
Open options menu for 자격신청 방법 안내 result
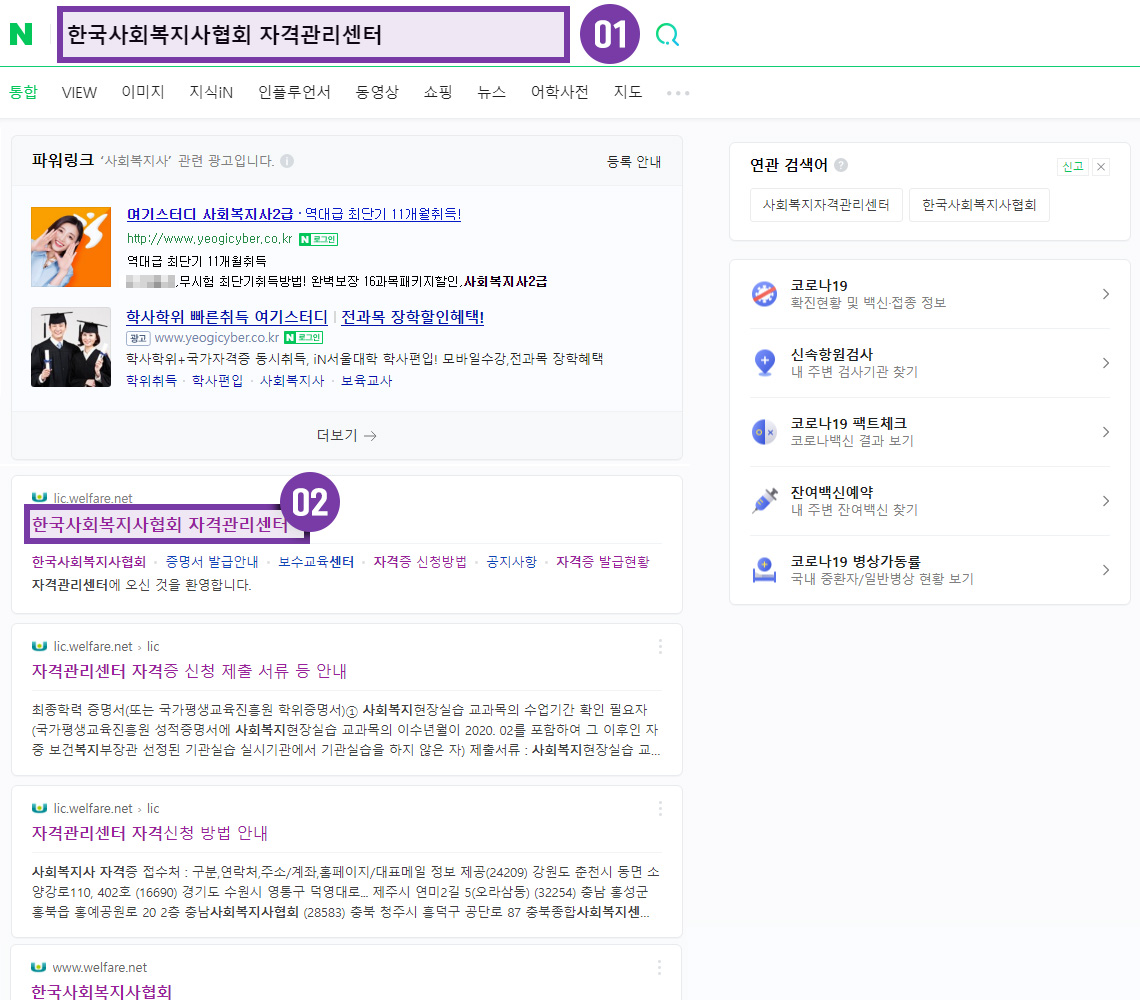[660, 808]
